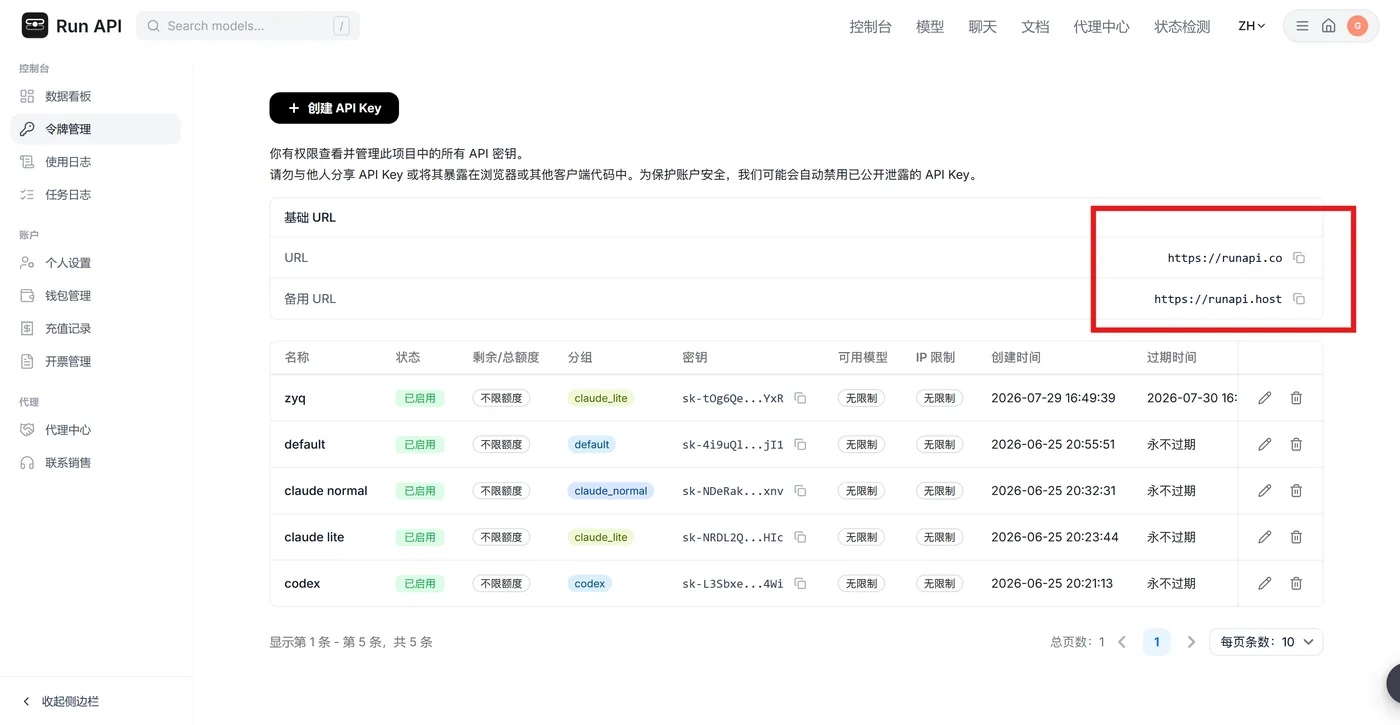Click the home icon in header
Viewport: 1400px width, 725px height.
point(1328,26)
